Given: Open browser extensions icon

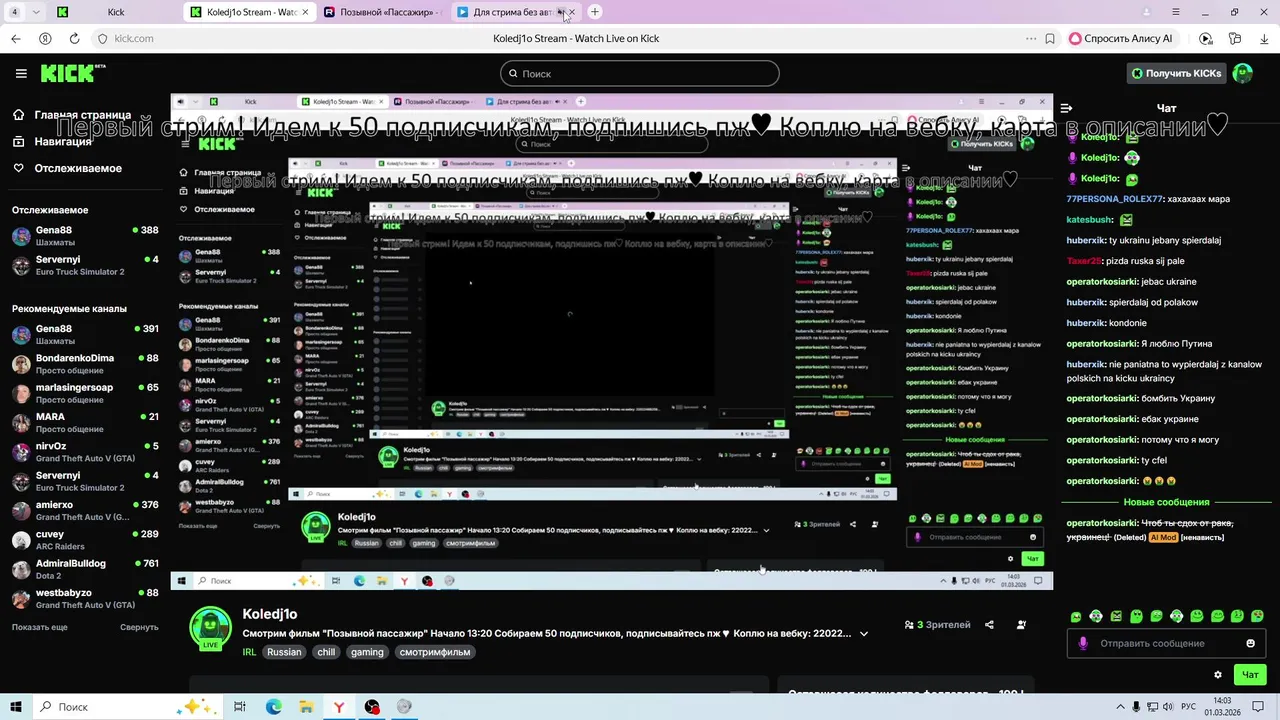Looking at the screenshot, I should tap(1236, 38).
